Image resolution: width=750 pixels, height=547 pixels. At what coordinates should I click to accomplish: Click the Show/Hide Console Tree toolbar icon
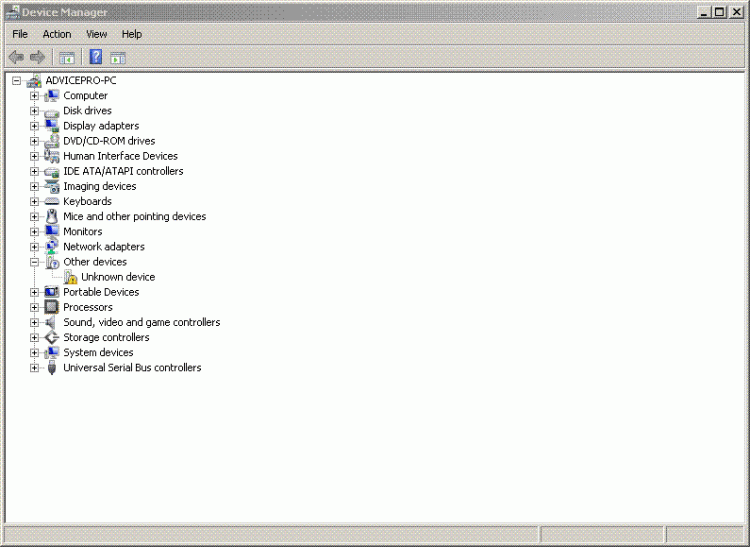pos(67,58)
